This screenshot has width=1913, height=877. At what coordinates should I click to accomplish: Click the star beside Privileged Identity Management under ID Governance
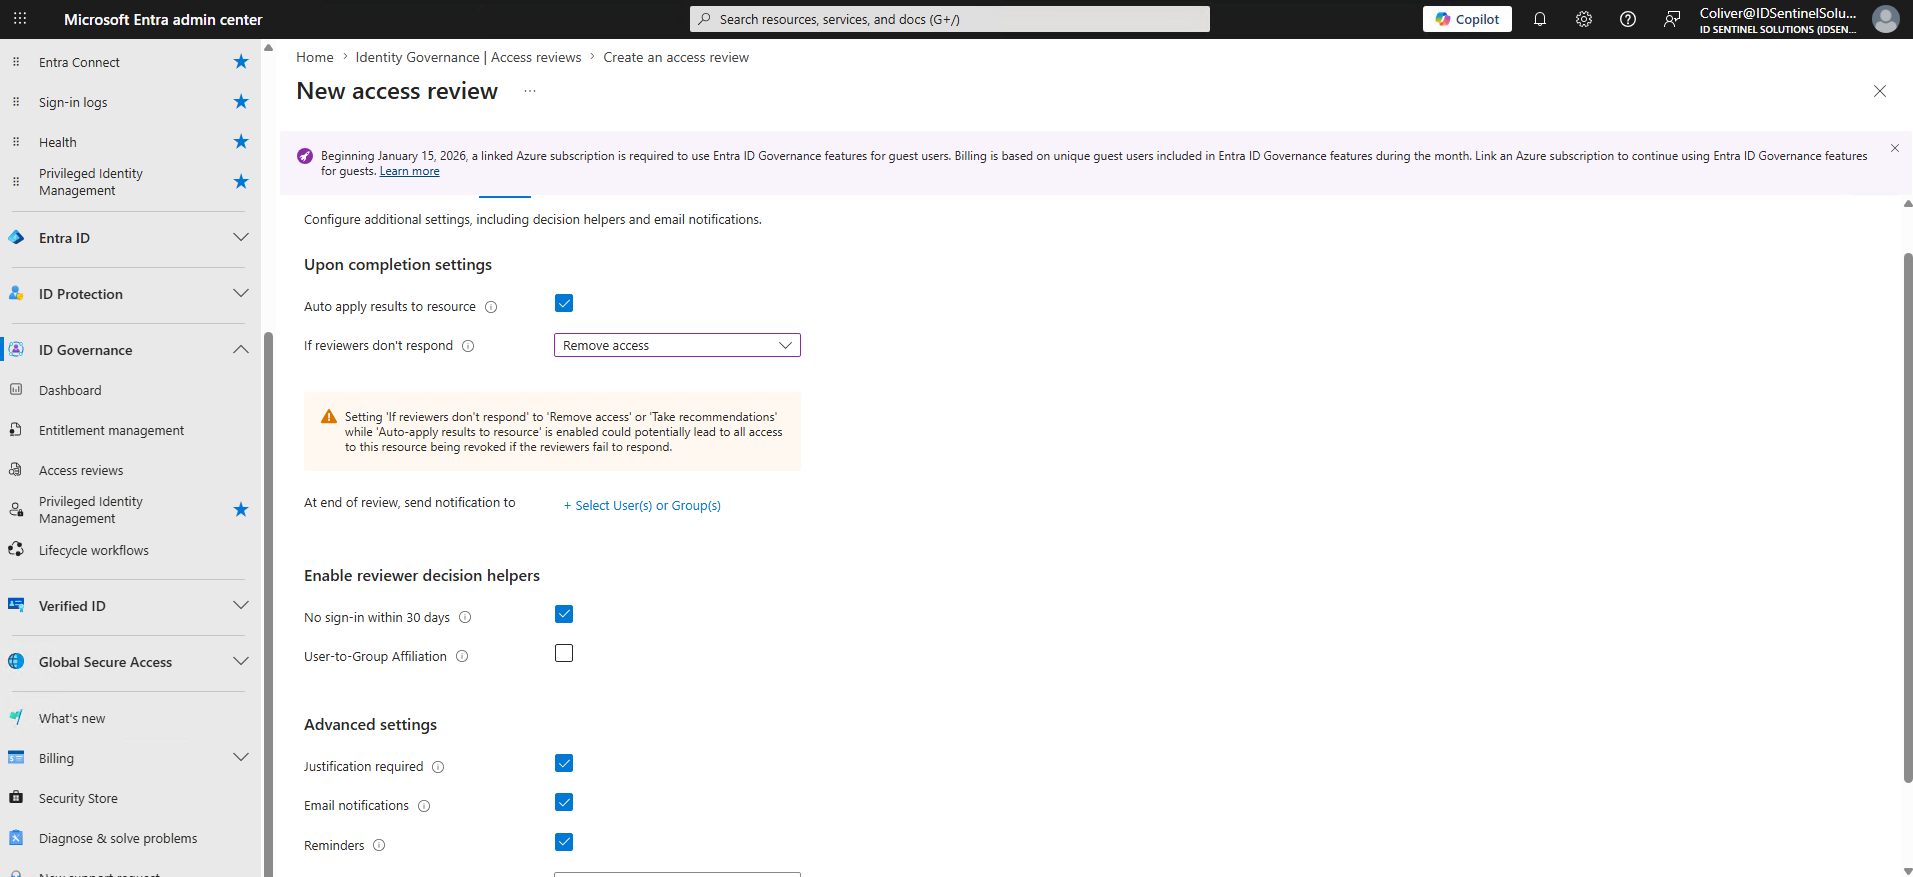pos(241,510)
